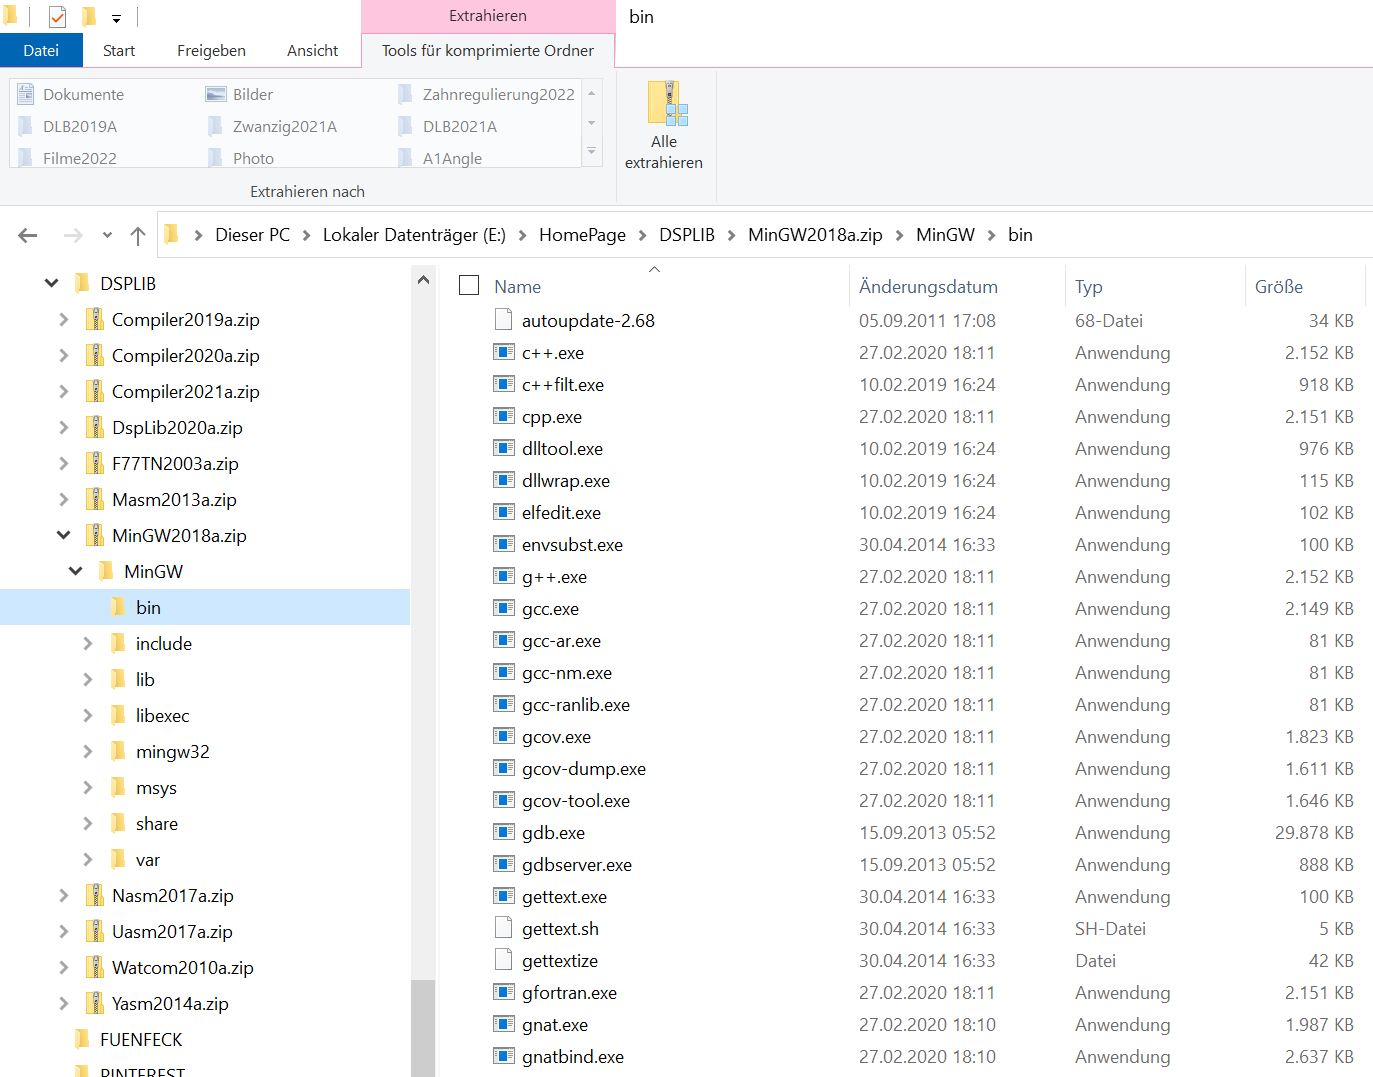Navigate to HomePage in breadcrumb
Viewport: 1373px width, 1077px height.
pyautogui.click(x=582, y=235)
